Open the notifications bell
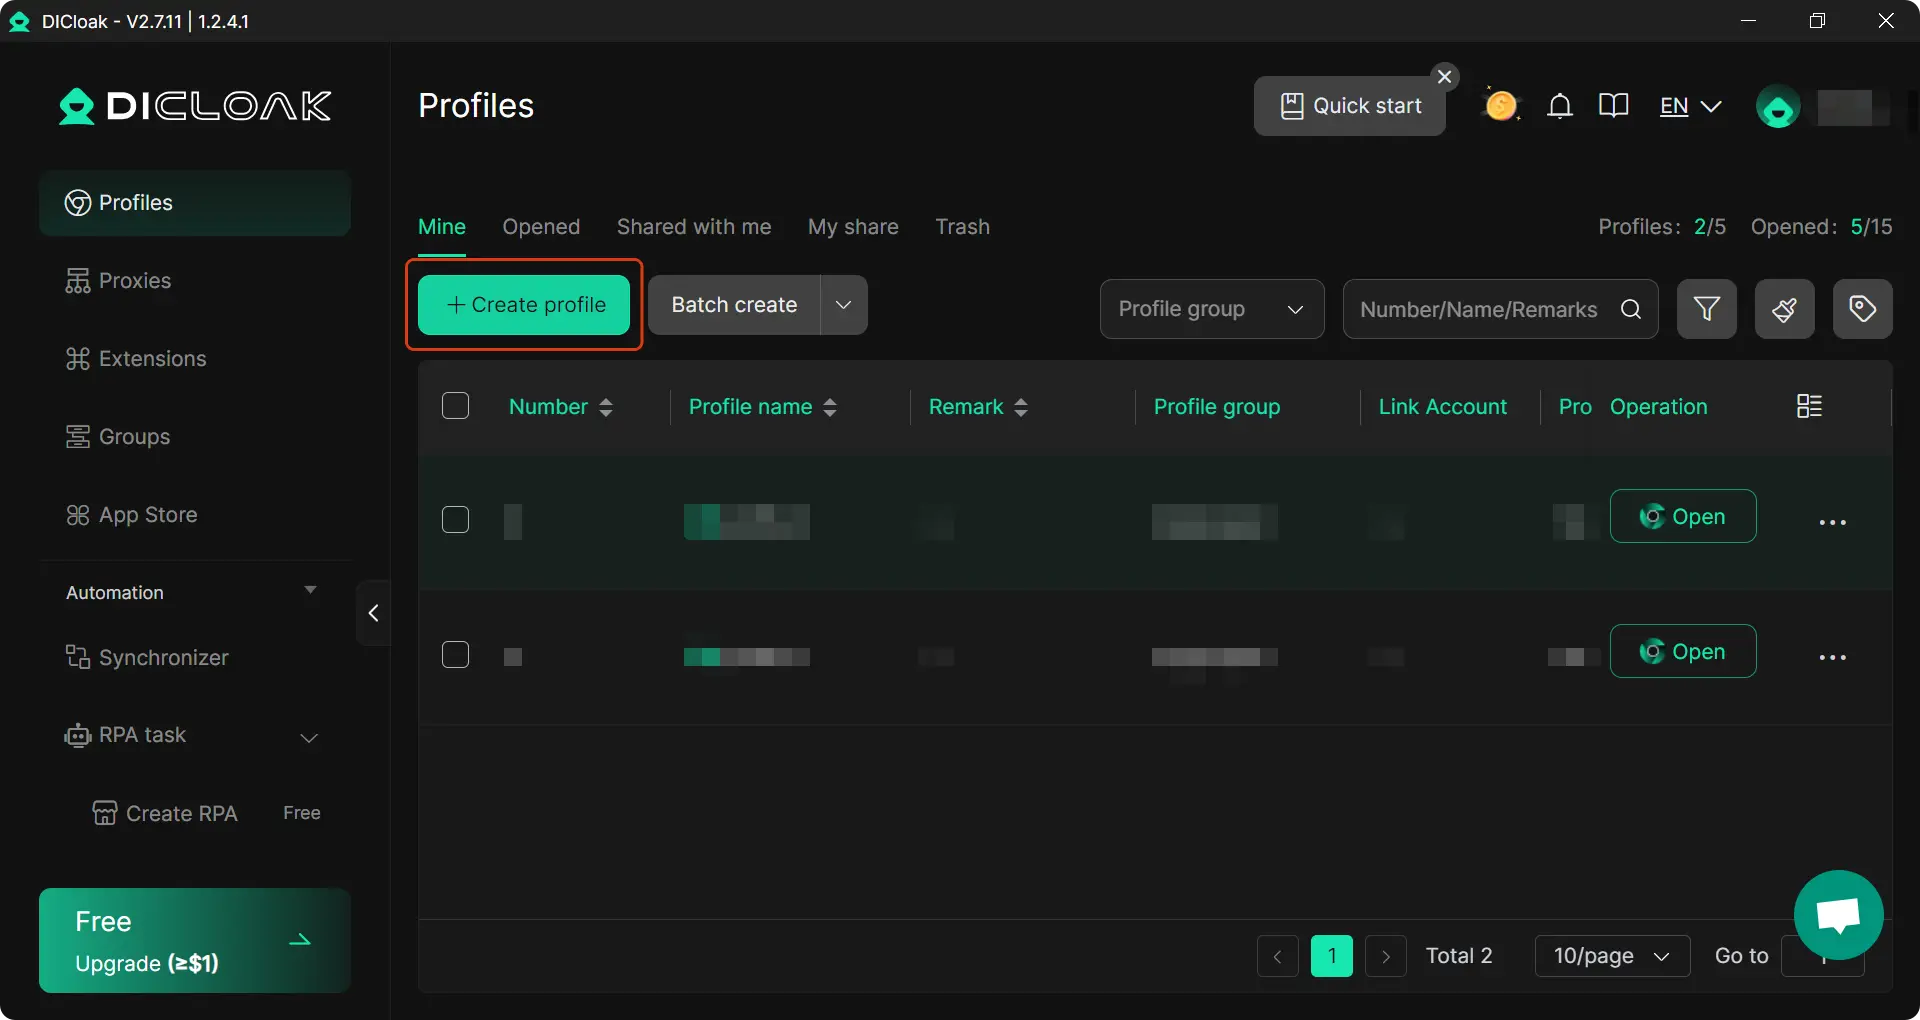 (x=1559, y=106)
